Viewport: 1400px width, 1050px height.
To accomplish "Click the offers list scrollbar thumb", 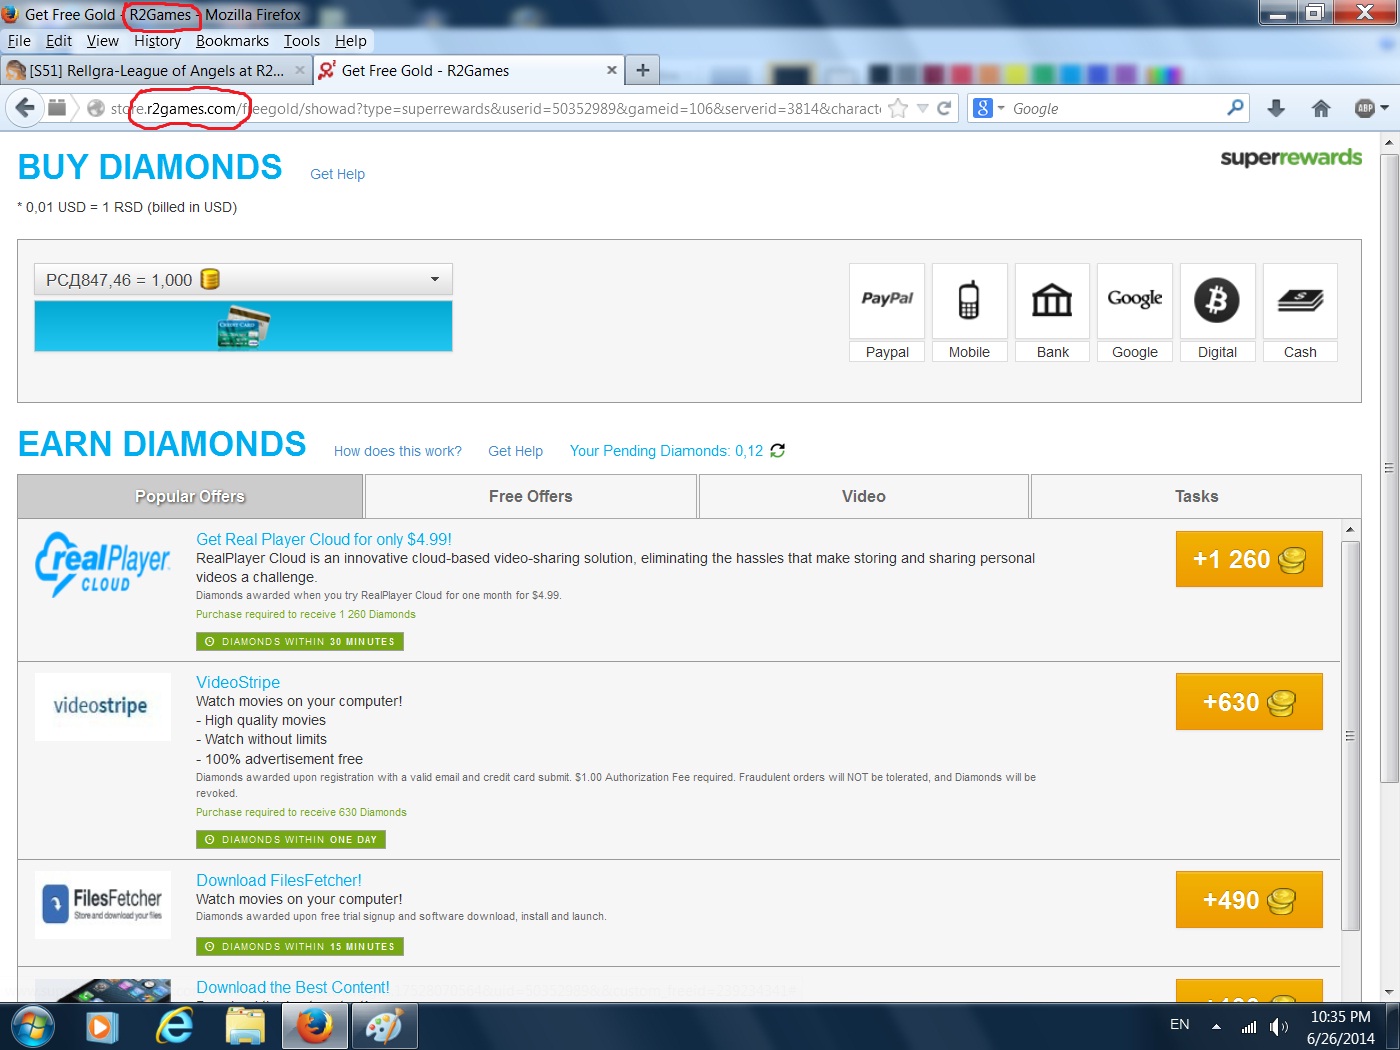I will tap(1350, 735).
